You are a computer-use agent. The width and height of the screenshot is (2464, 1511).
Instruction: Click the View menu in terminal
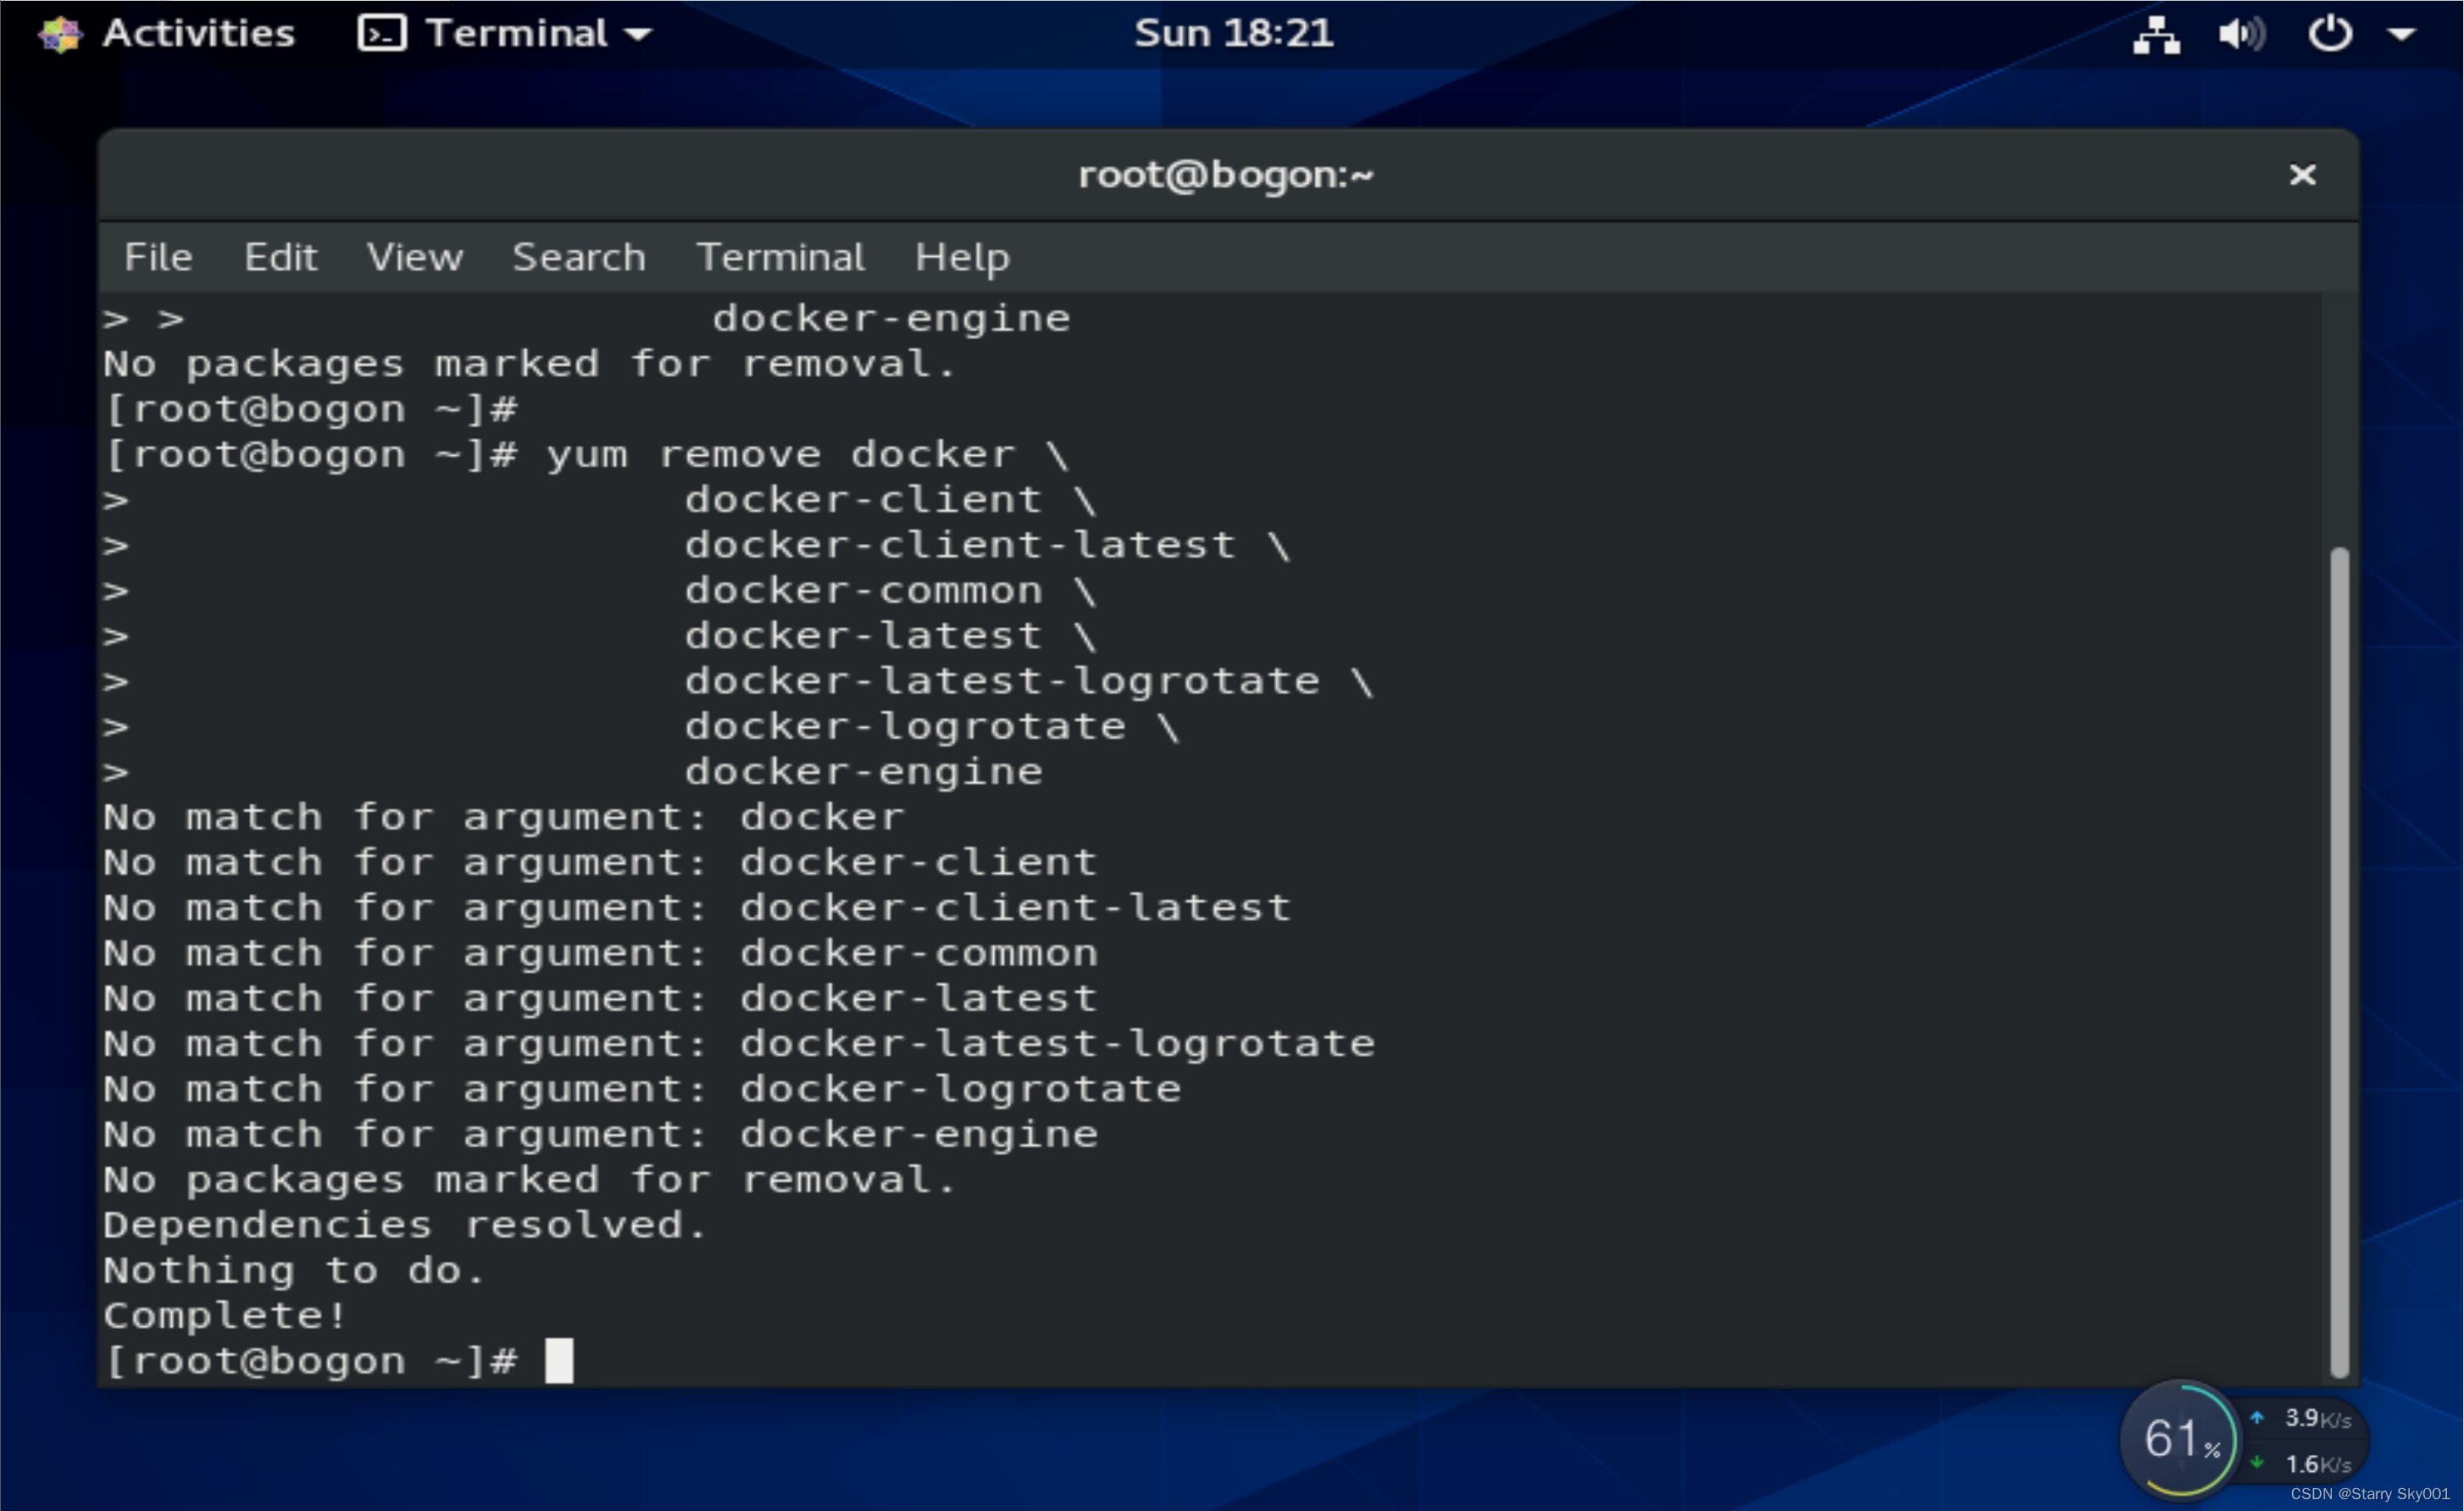[x=413, y=255]
